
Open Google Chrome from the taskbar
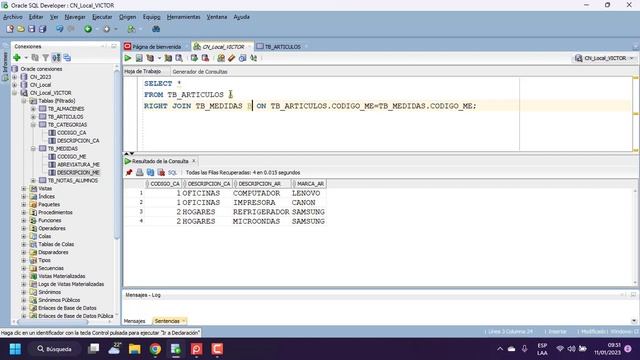point(155,349)
